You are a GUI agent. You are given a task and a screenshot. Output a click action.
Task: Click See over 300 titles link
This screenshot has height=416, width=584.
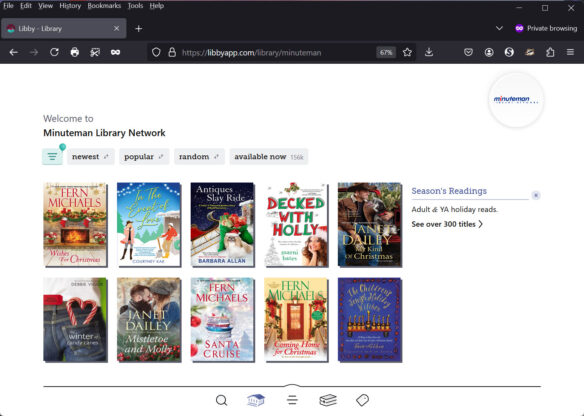point(447,224)
